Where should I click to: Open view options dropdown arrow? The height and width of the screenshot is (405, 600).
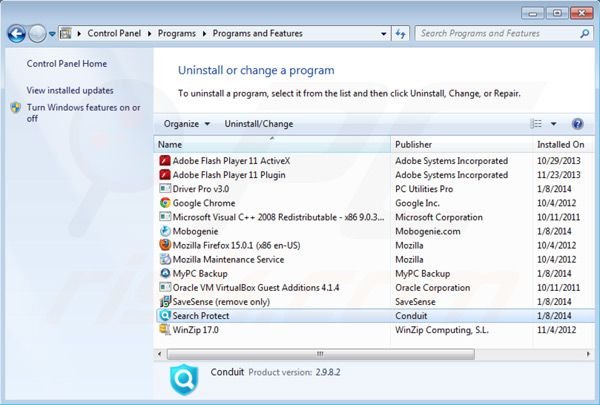coord(553,124)
